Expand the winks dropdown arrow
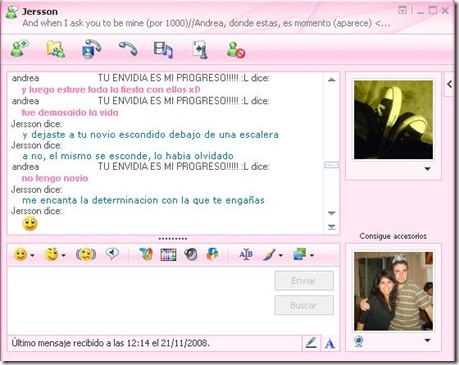This screenshot has height=365, width=459. coord(63,256)
